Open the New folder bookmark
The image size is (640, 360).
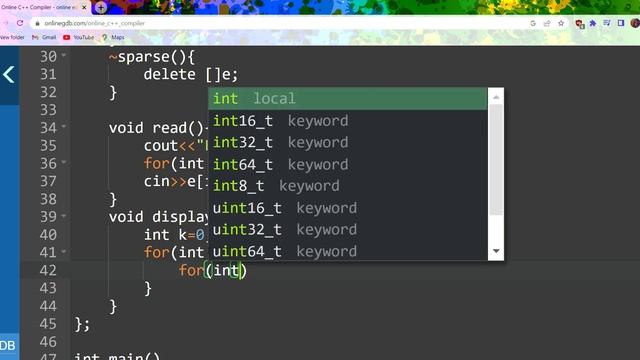click(12, 37)
